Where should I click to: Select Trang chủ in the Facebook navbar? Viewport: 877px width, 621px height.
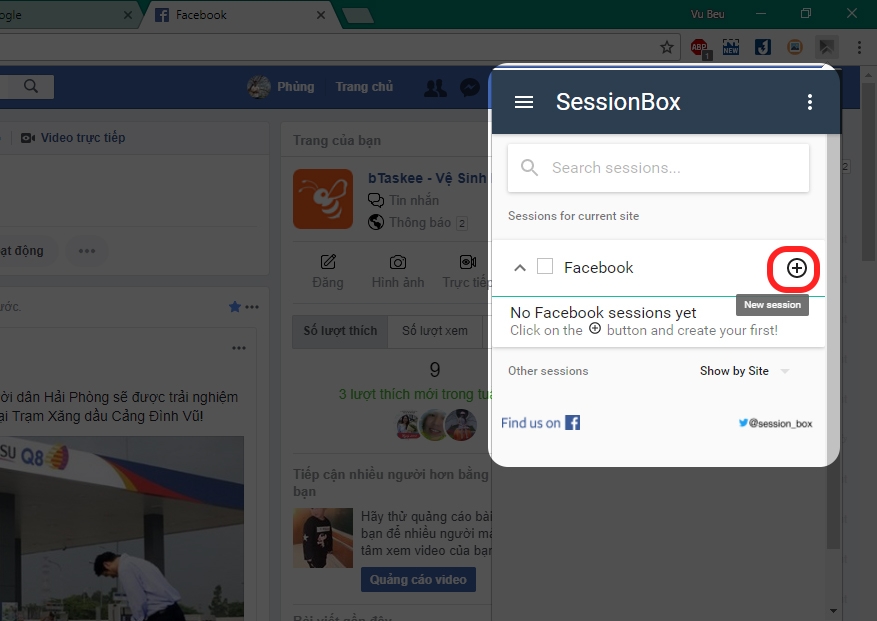[364, 87]
